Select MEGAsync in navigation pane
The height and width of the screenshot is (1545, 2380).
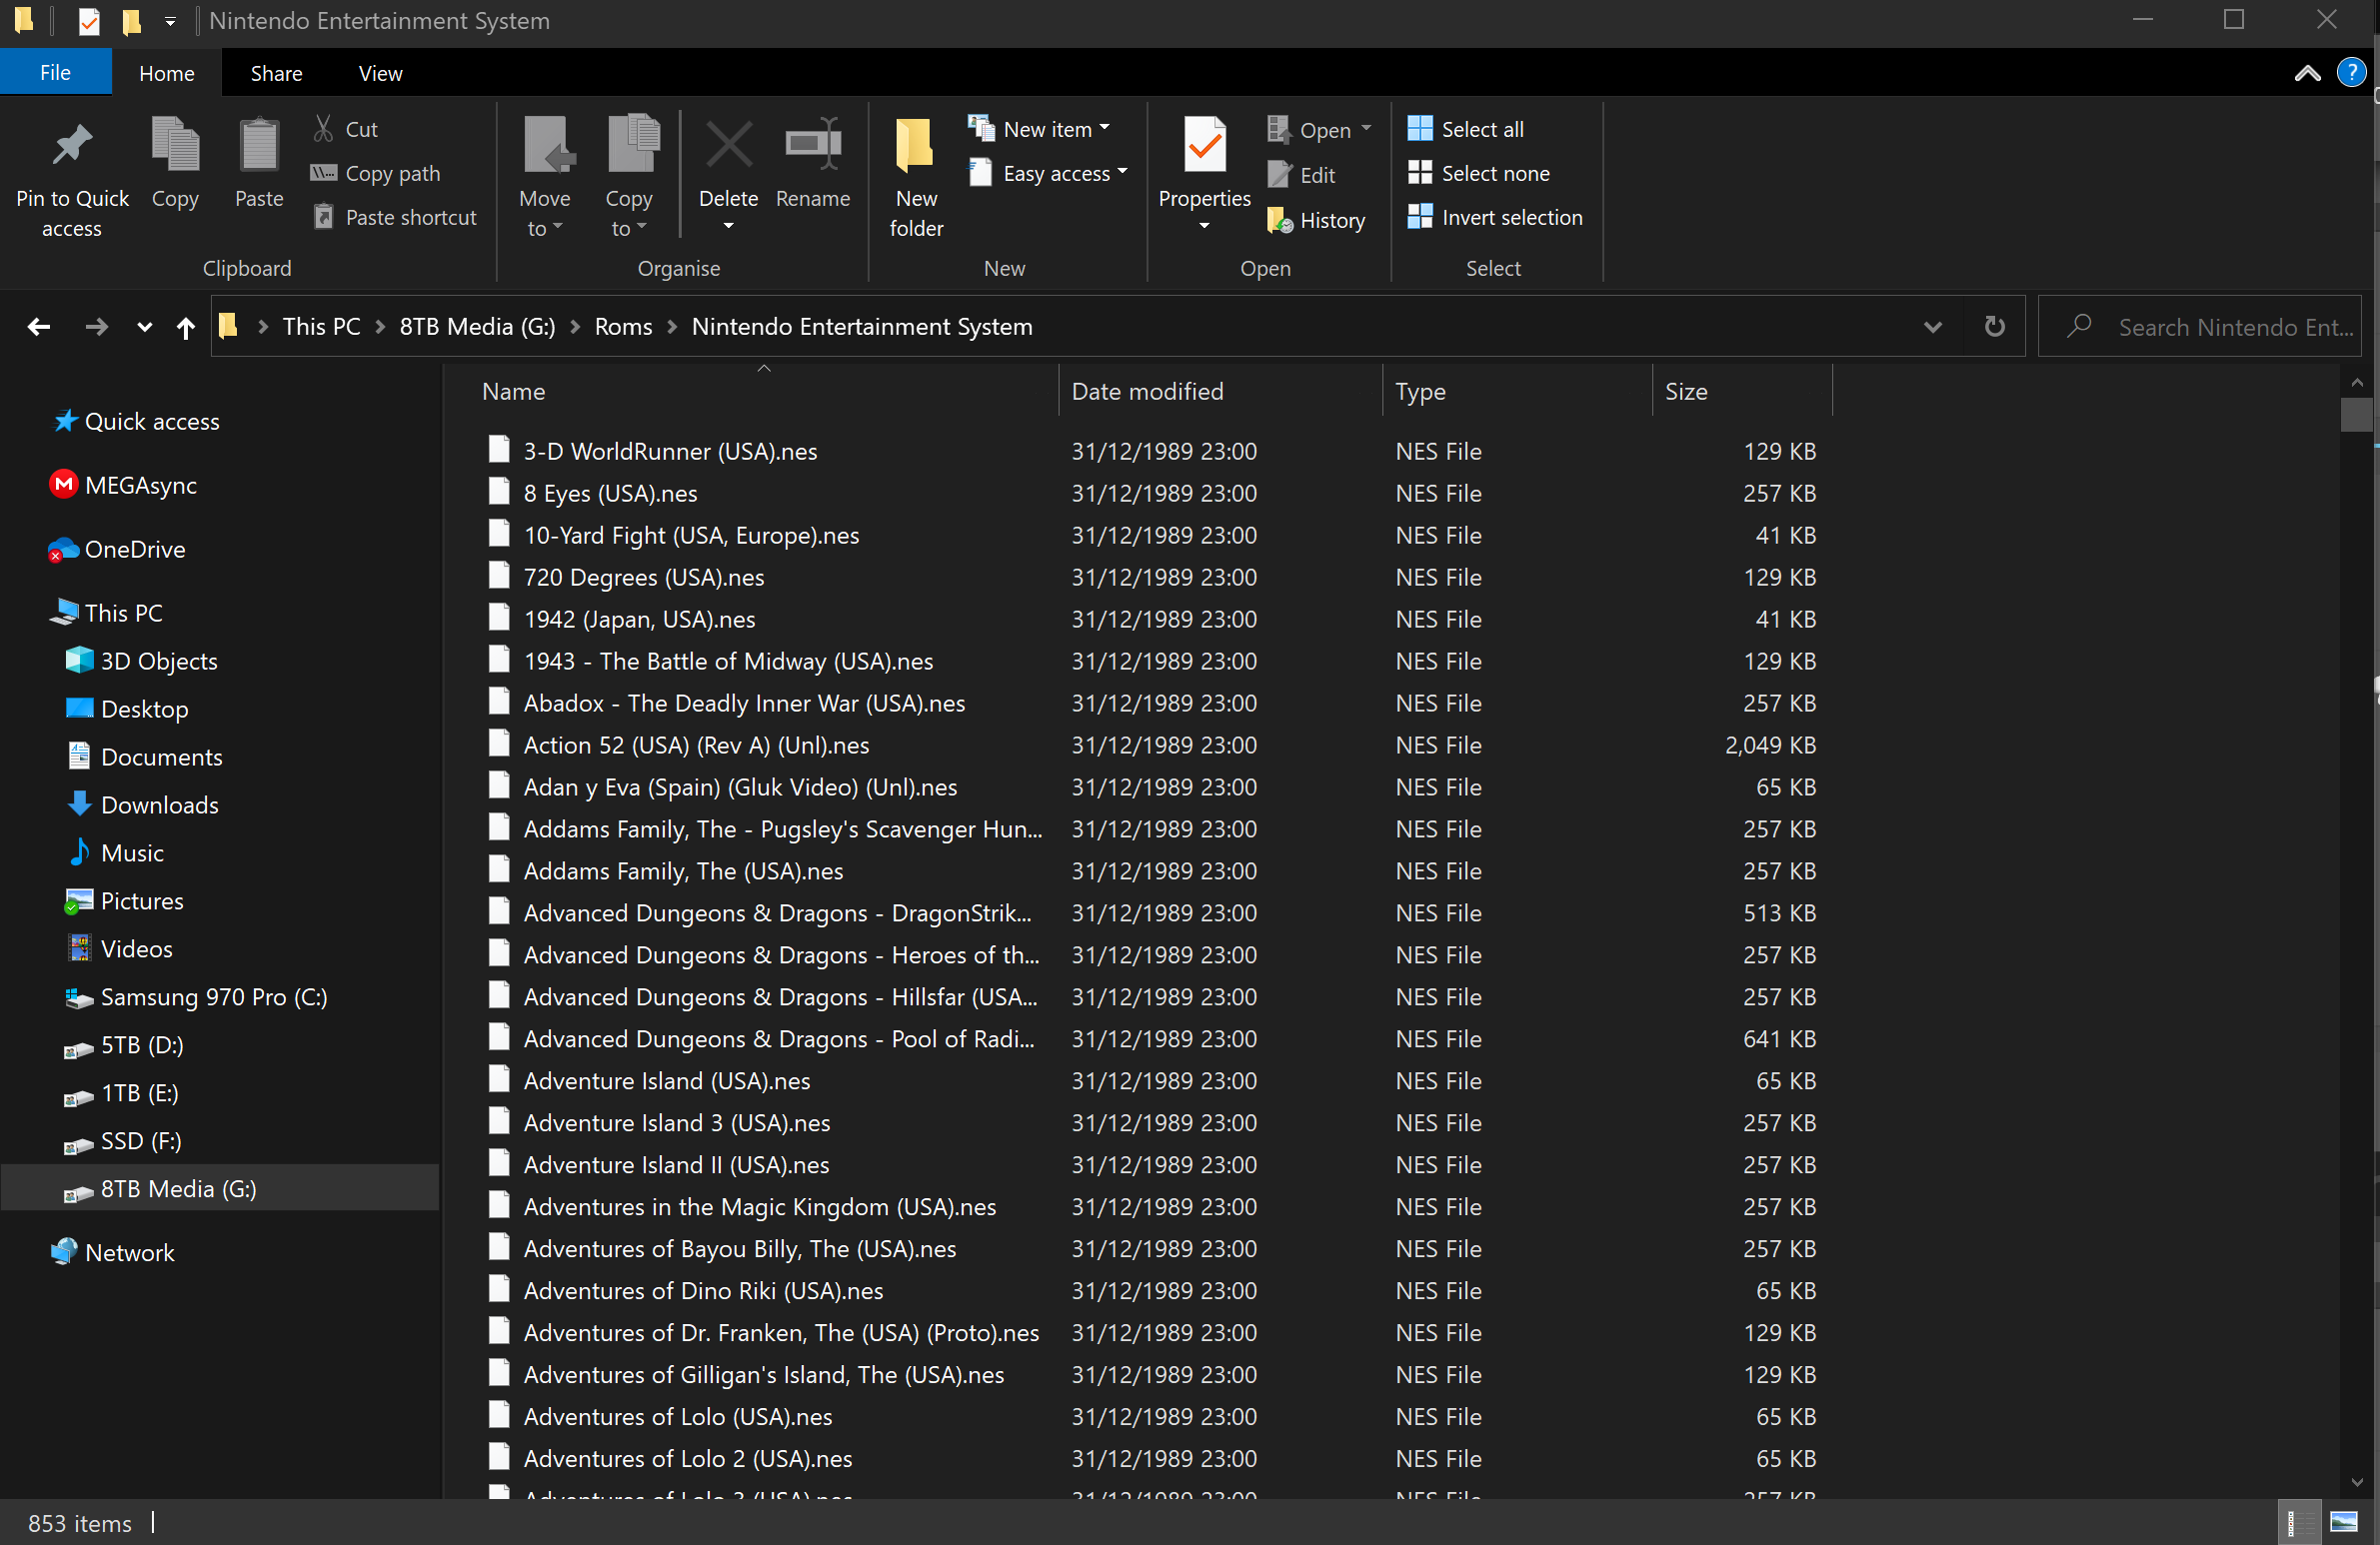coord(124,485)
